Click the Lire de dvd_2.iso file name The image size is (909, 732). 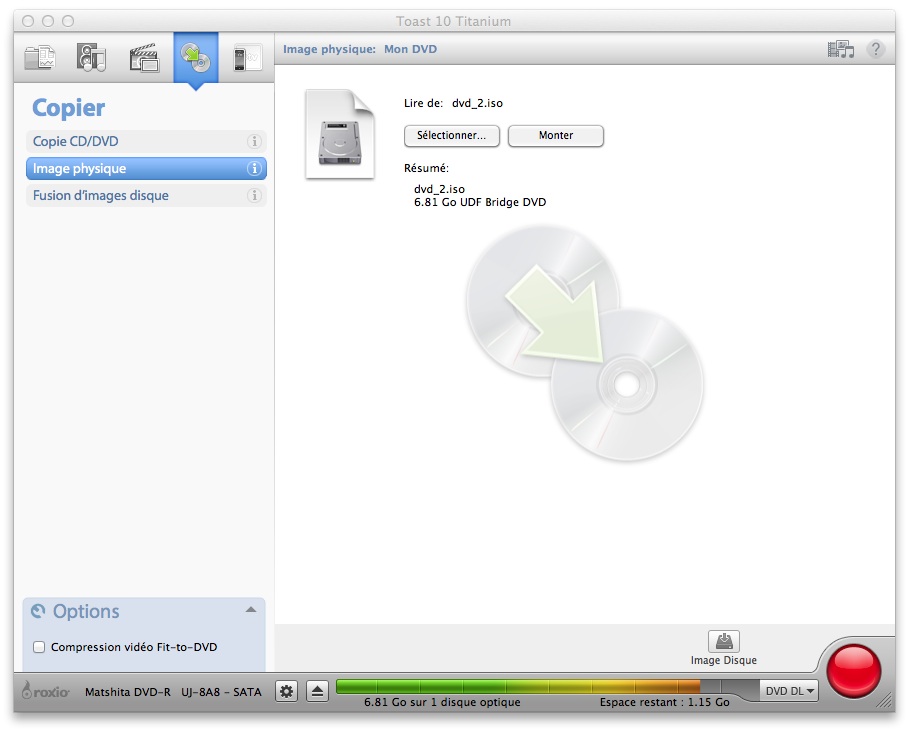[x=477, y=103]
